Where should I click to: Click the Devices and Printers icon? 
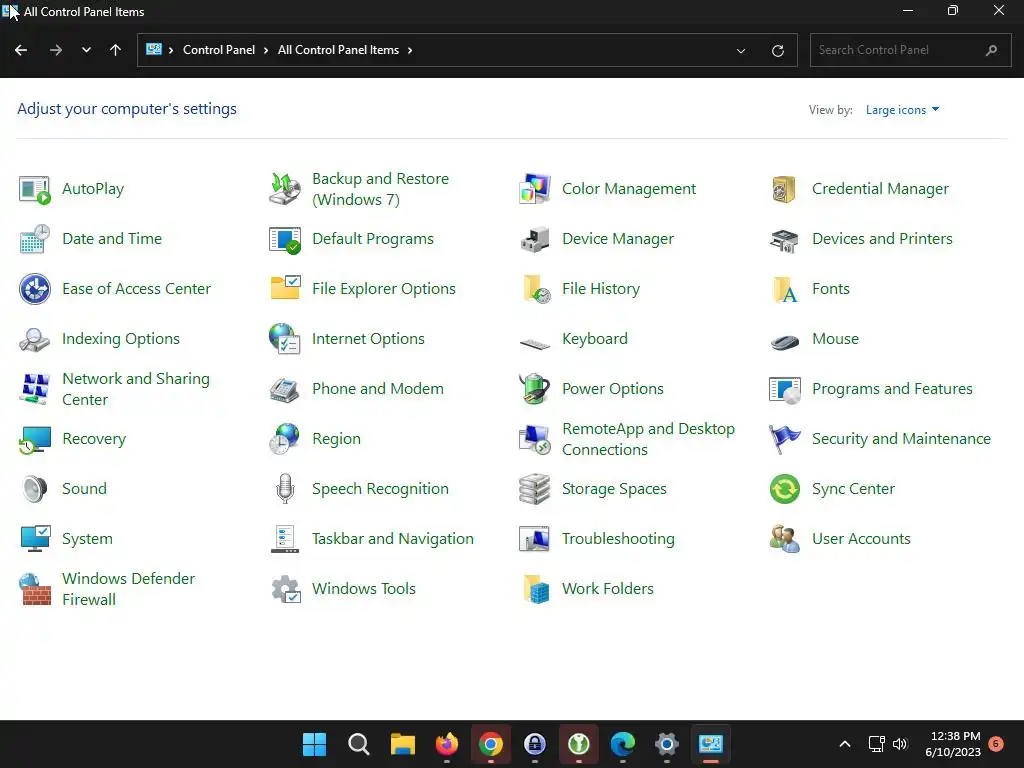784,239
